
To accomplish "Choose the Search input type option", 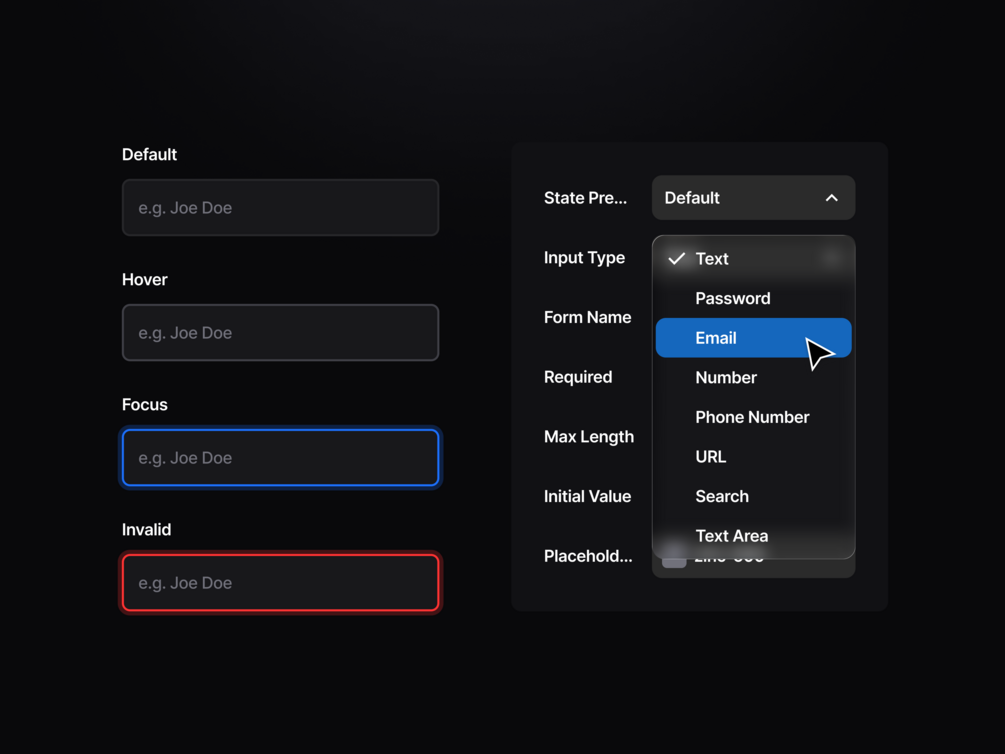I will [x=721, y=496].
